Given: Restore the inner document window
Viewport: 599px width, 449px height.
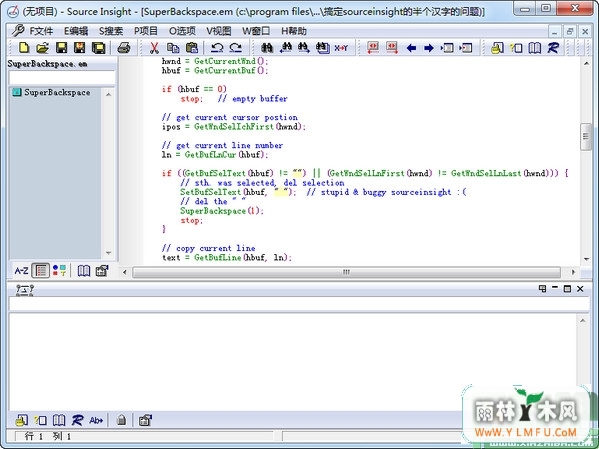Looking at the screenshot, I should point(570,31).
